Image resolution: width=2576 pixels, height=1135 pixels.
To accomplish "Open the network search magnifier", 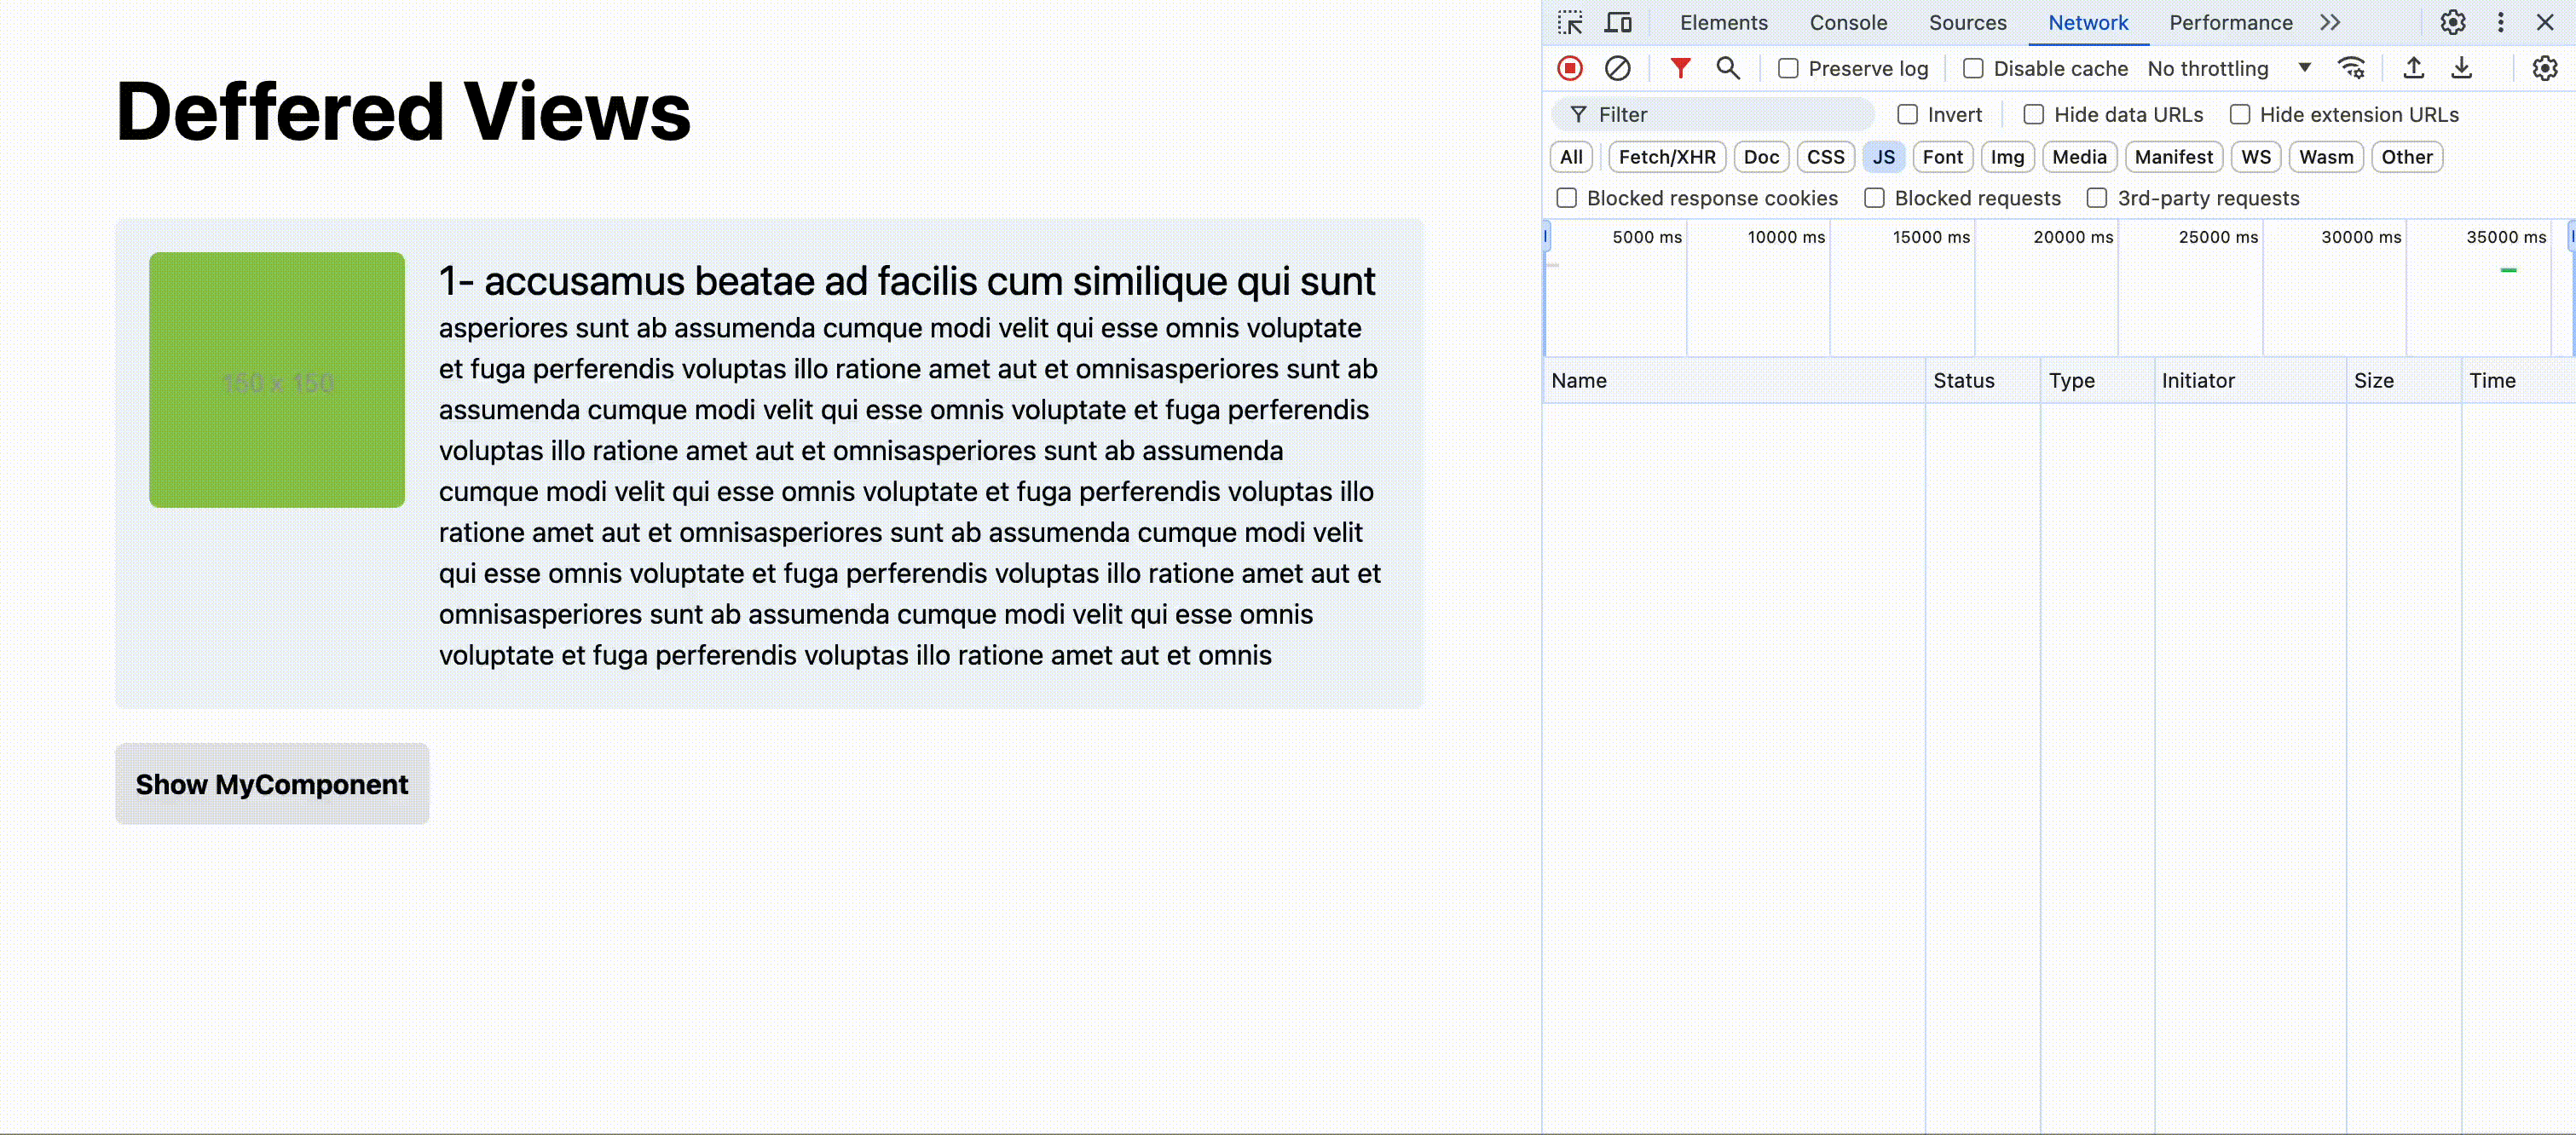I will [x=1727, y=68].
